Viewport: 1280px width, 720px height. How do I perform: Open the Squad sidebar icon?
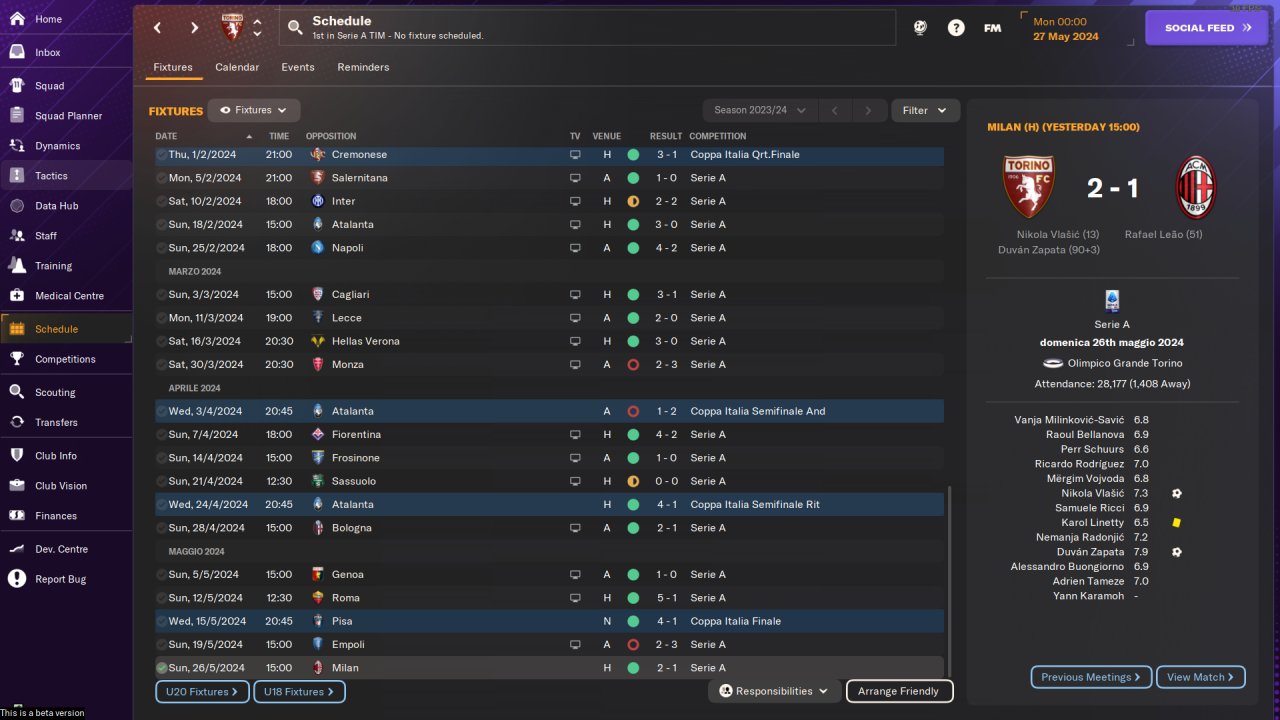tap(17, 85)
